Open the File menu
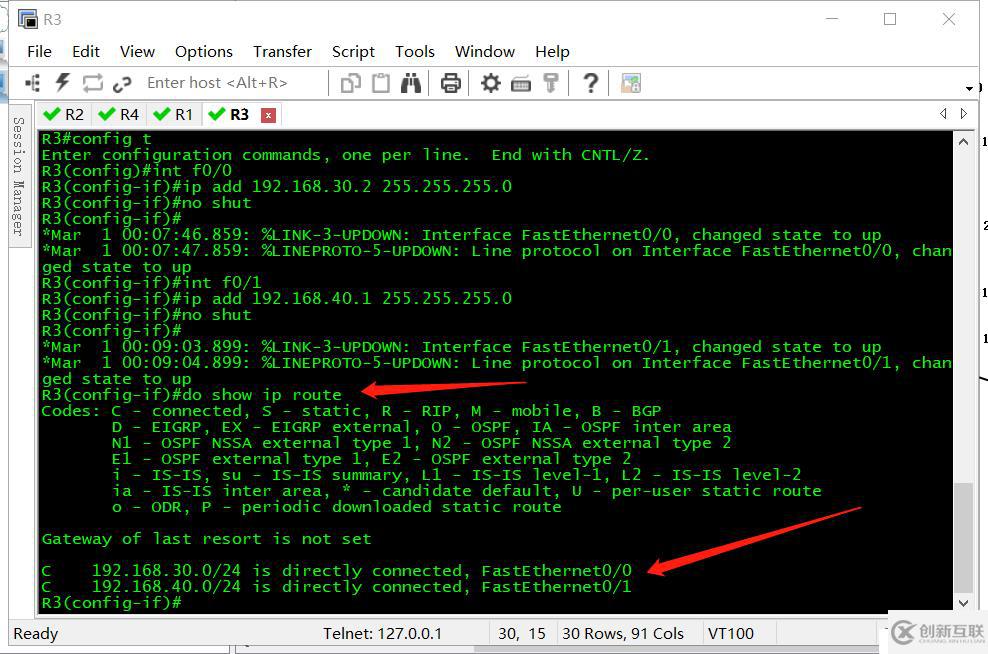This screenshot has width=988, height=654. point(39,52)
